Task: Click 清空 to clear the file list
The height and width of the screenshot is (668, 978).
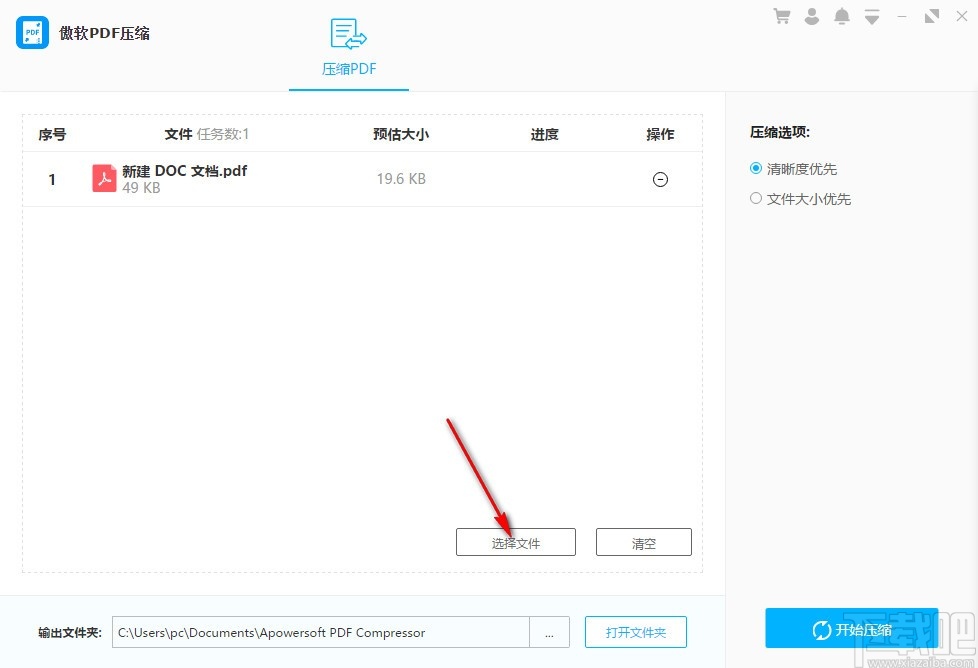Action: pyautogui.click(x=644, y=541)
